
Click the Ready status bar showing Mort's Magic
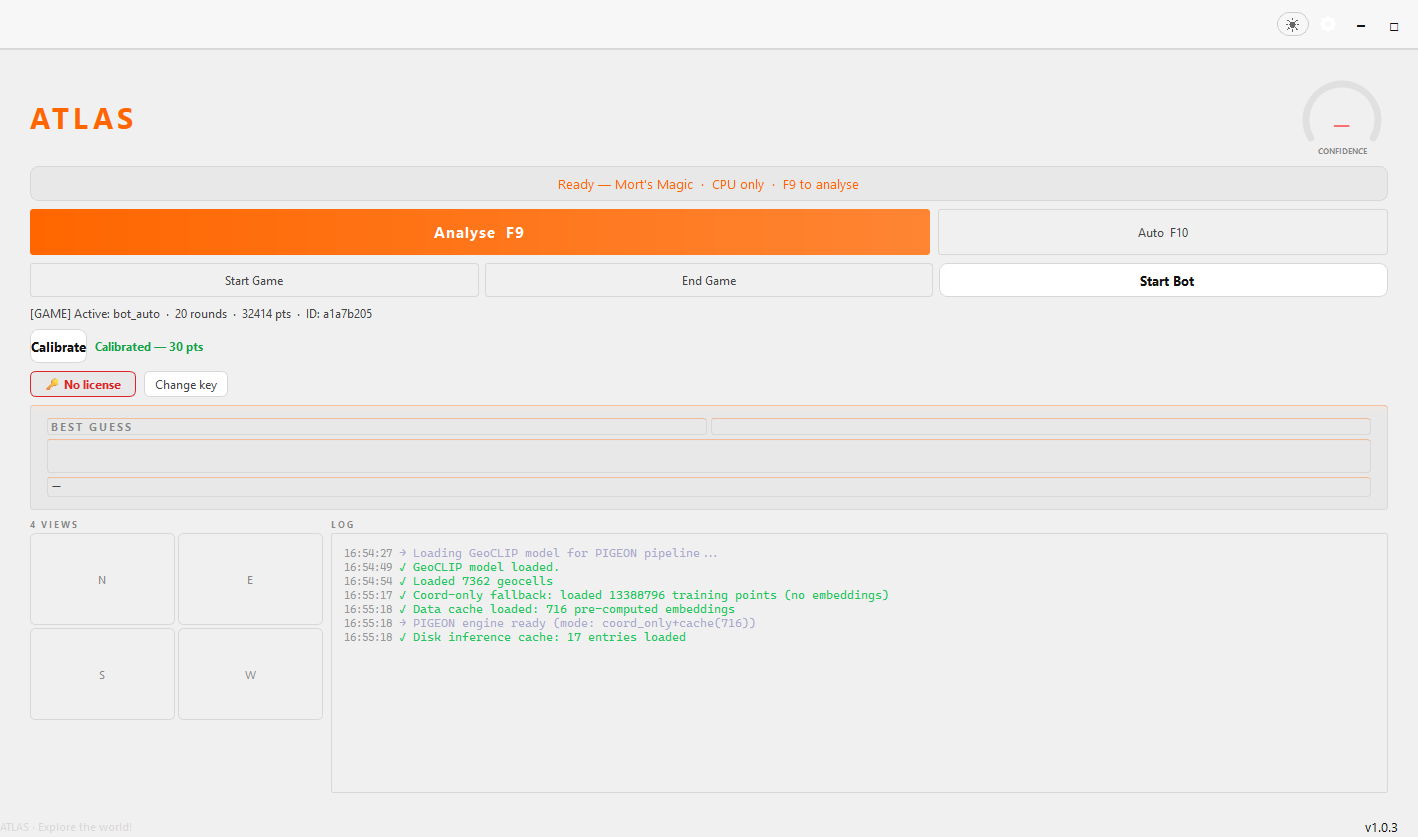(708, 184)
